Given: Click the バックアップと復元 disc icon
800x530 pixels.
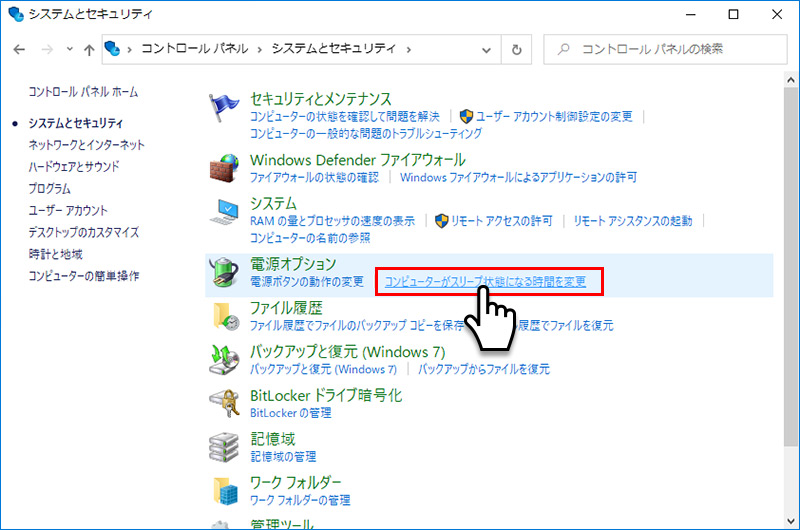Looking at the screenshot, I should pos(224,360).
